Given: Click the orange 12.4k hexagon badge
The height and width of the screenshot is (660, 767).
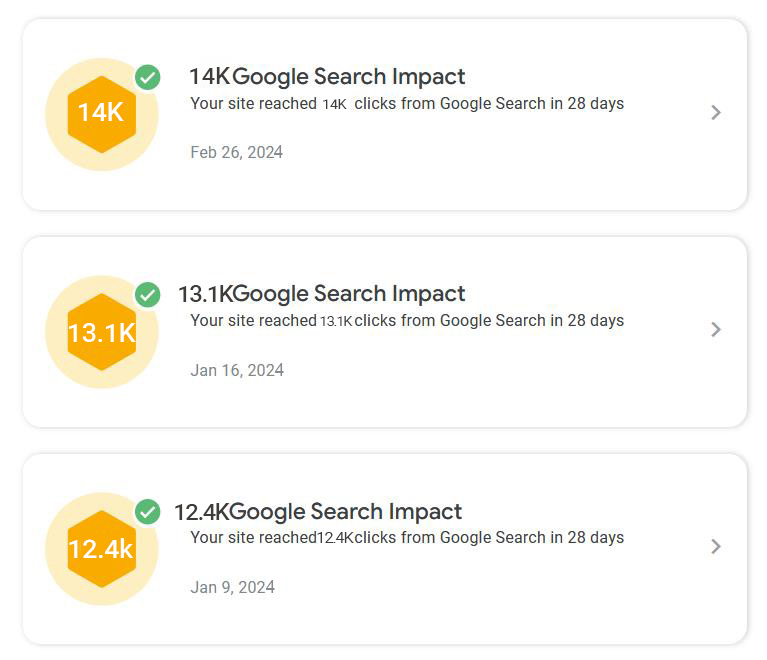Looking at the screenshot, I should click(101, 548).
